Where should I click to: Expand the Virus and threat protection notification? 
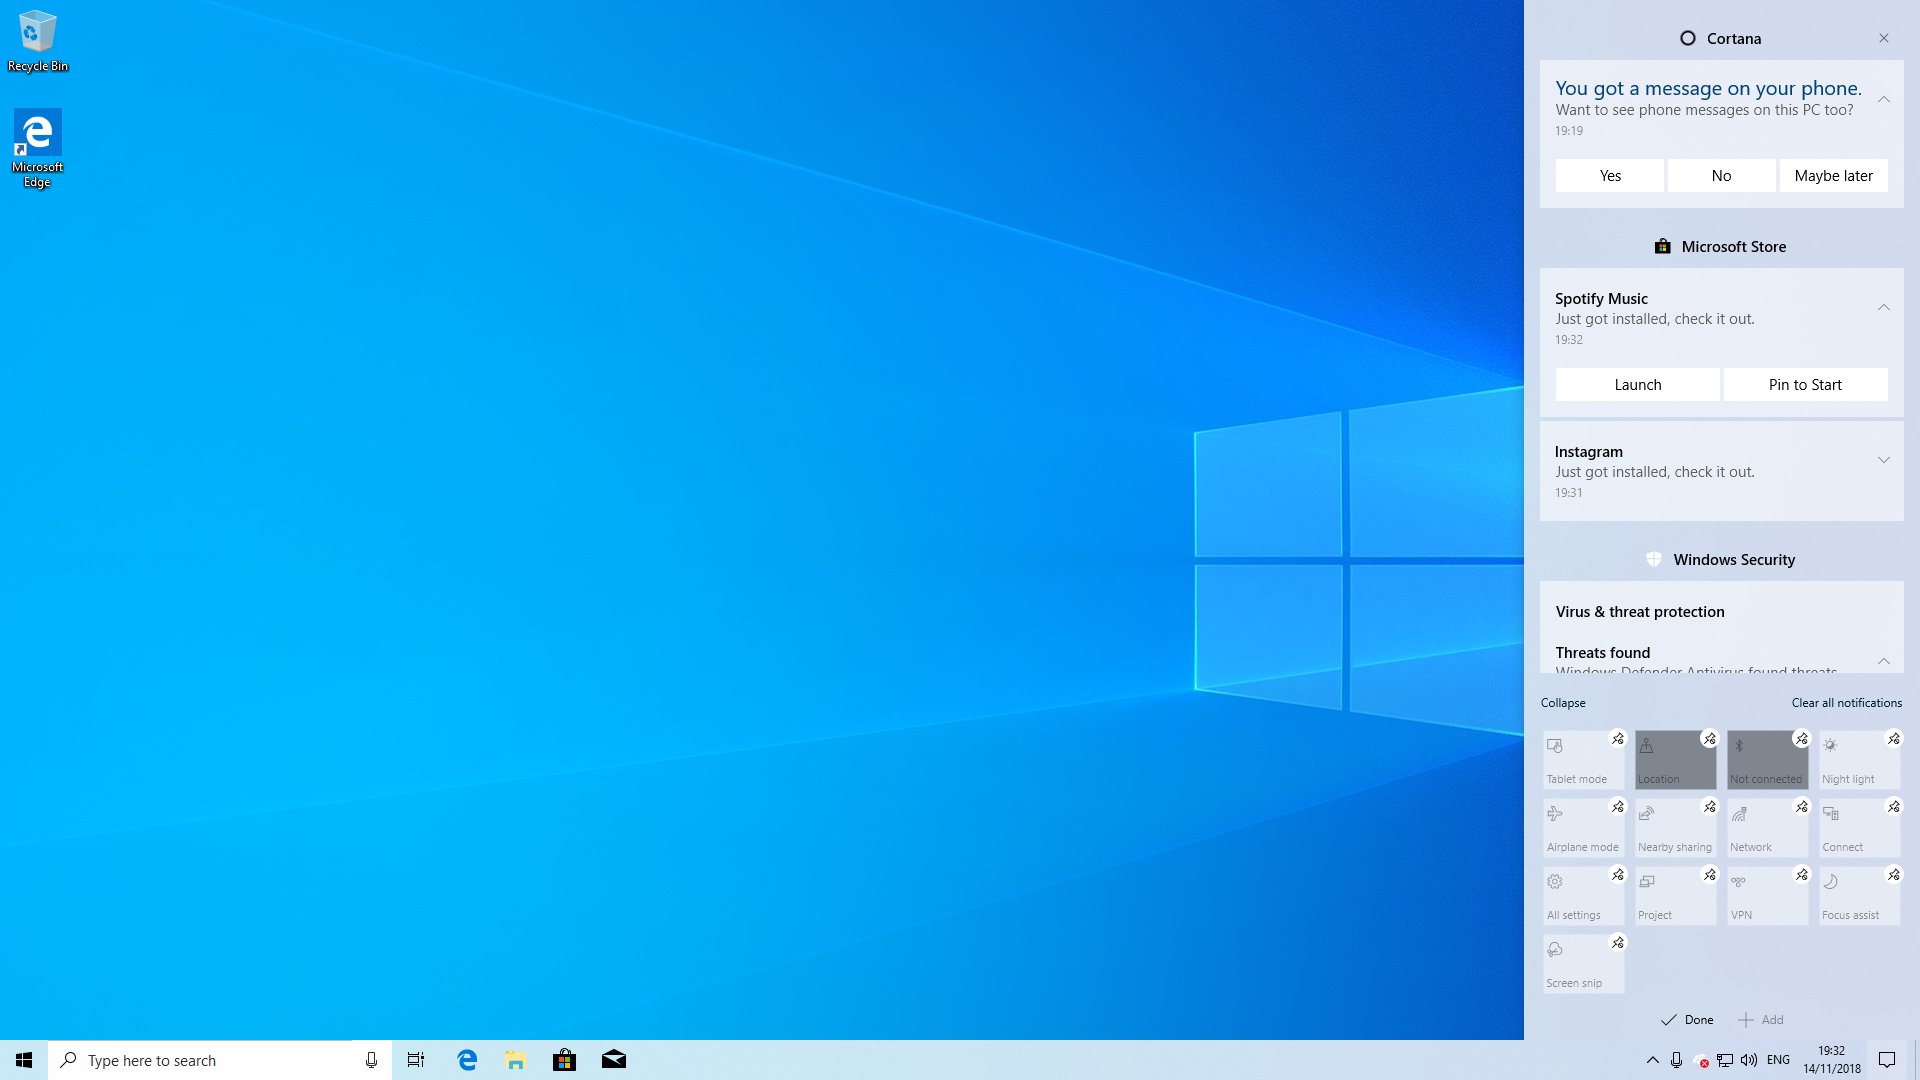[x=1884, y=661]
